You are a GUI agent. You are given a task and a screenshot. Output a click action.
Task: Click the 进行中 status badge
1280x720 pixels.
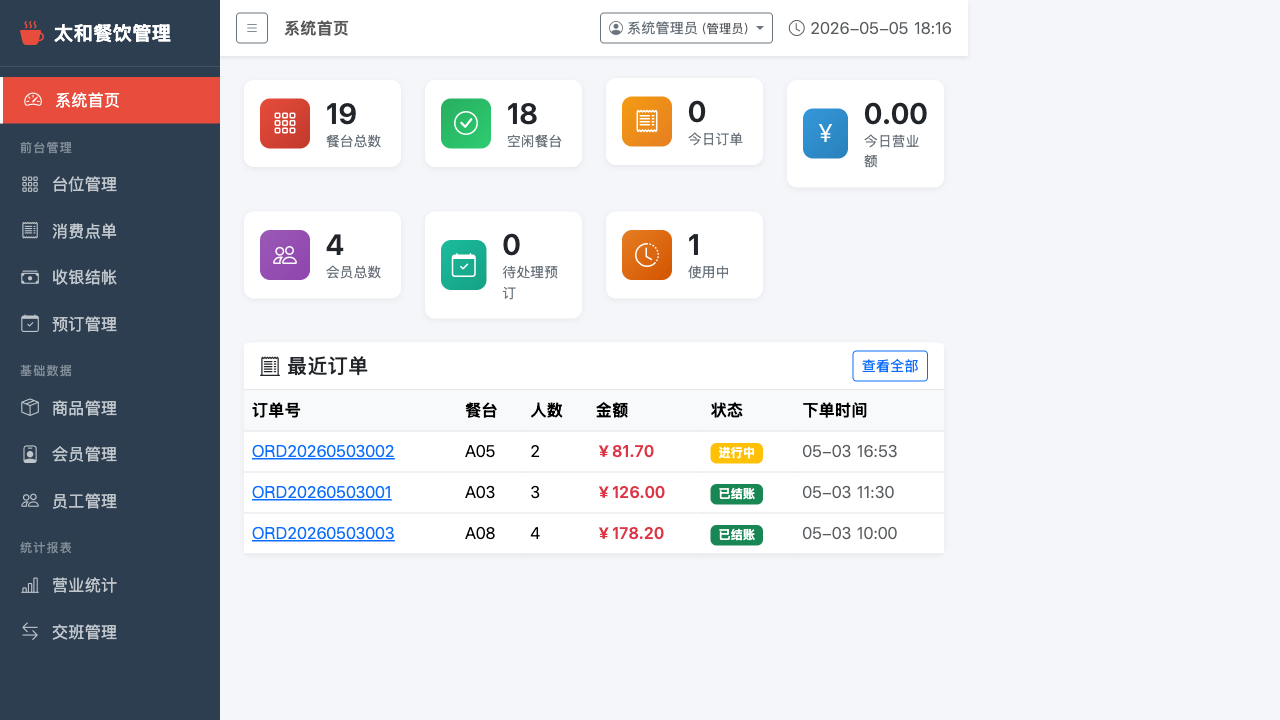(x=737, y=453)
